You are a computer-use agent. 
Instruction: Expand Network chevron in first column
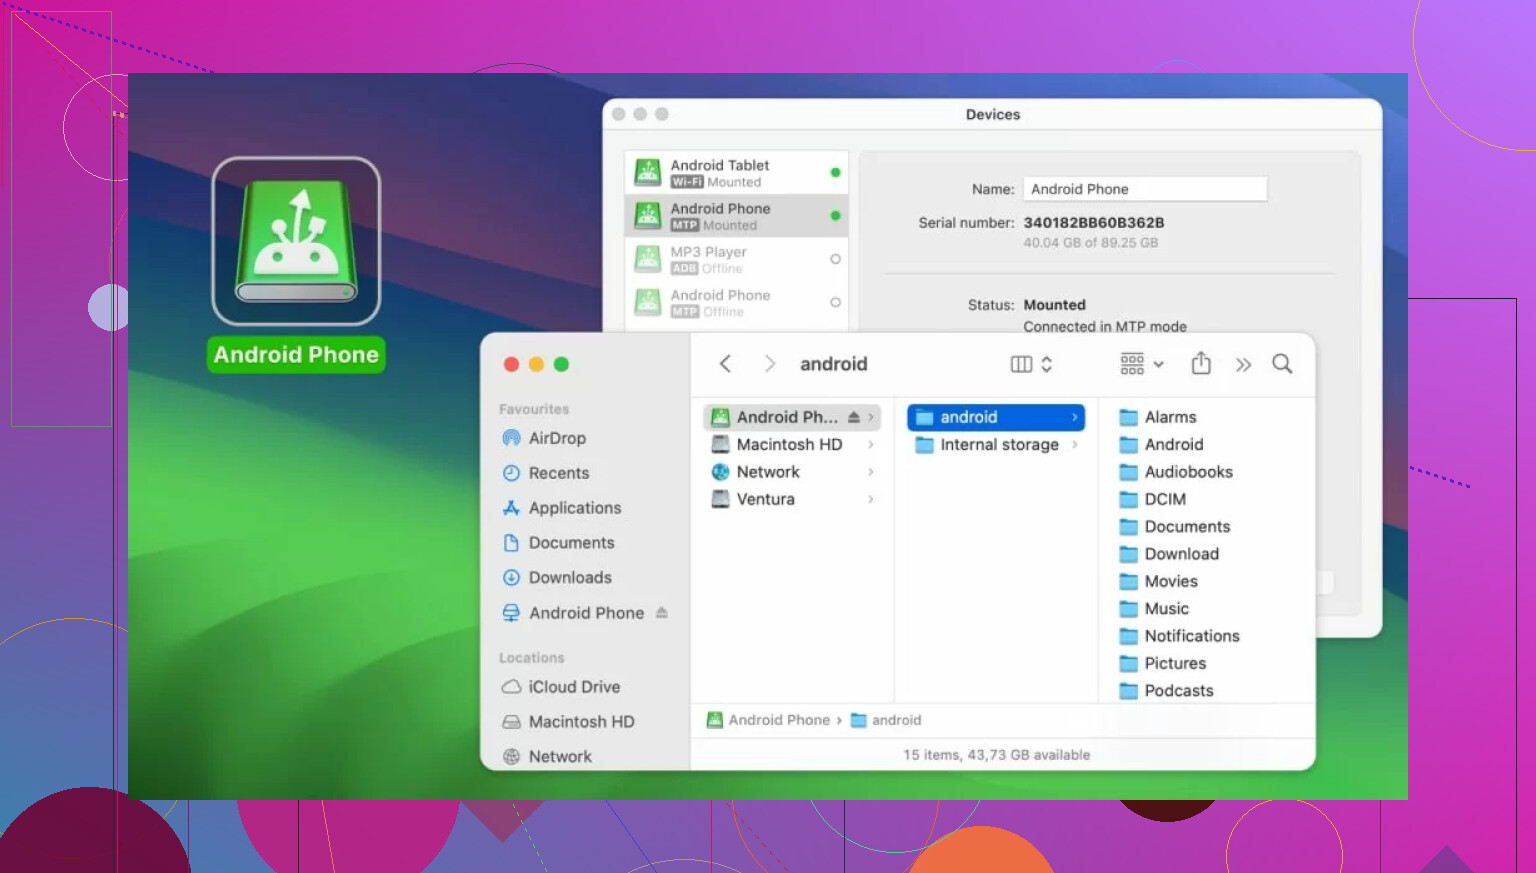871,472
